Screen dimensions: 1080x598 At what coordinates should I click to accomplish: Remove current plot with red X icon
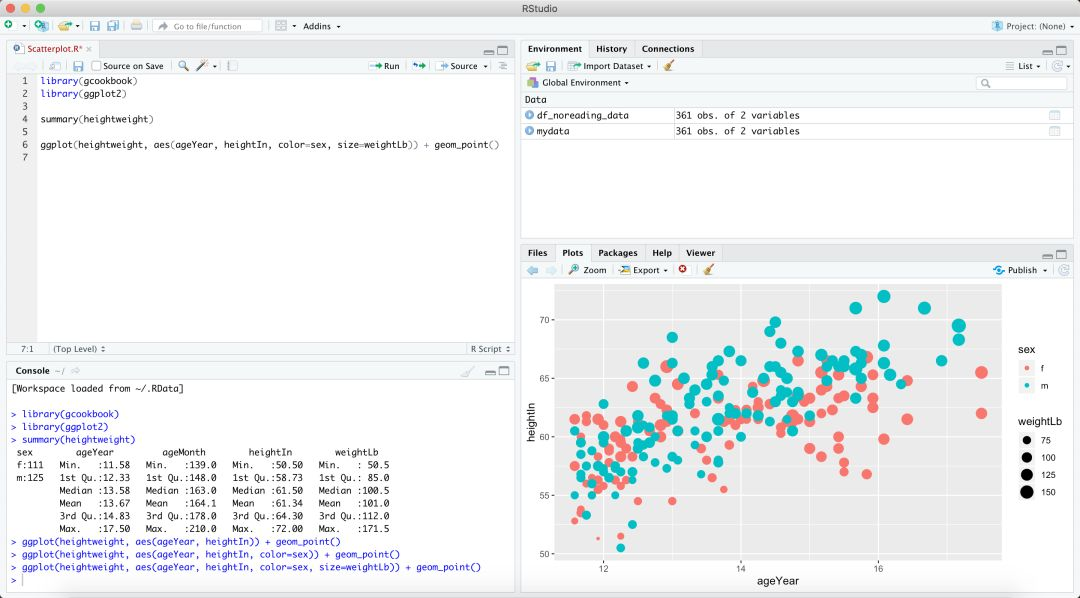(x=683, y=270)
